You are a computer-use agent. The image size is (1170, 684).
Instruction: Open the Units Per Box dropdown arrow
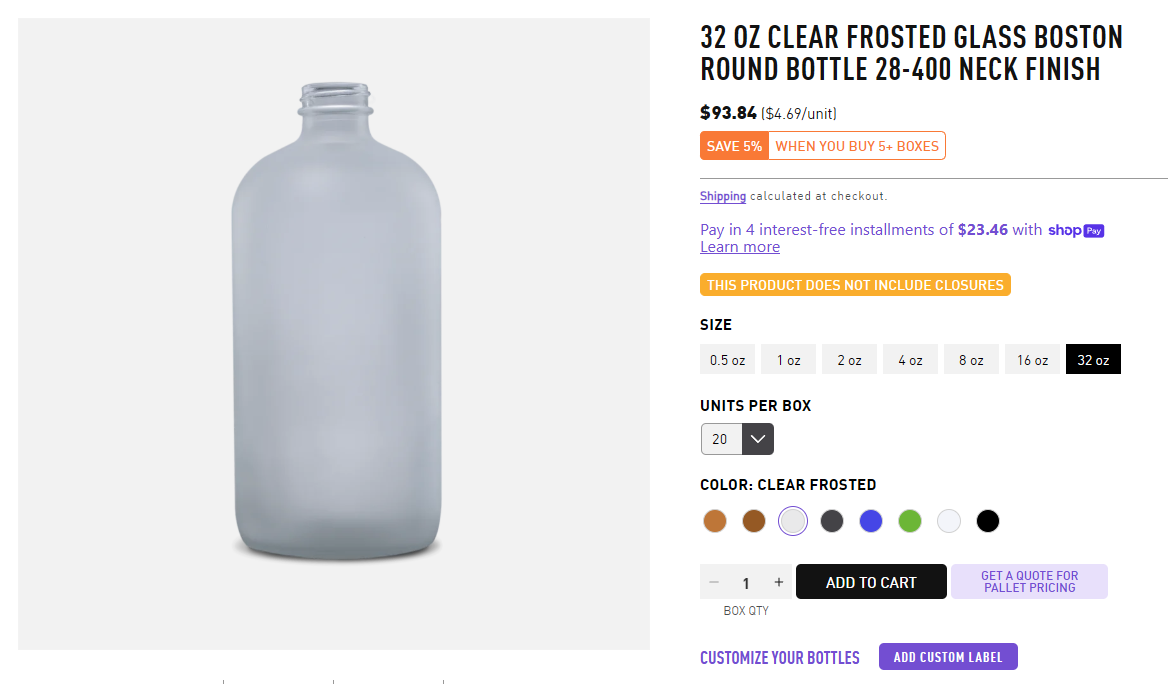758,439
